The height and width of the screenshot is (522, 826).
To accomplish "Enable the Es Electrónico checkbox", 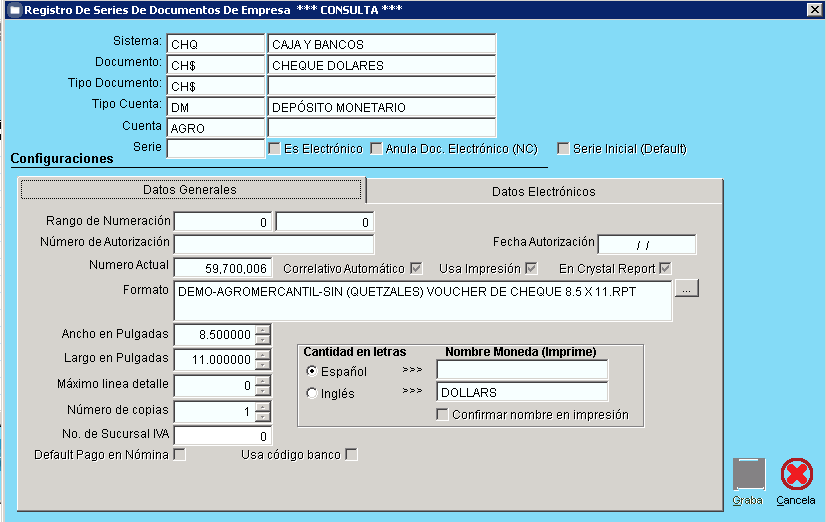I will [275, 149].
